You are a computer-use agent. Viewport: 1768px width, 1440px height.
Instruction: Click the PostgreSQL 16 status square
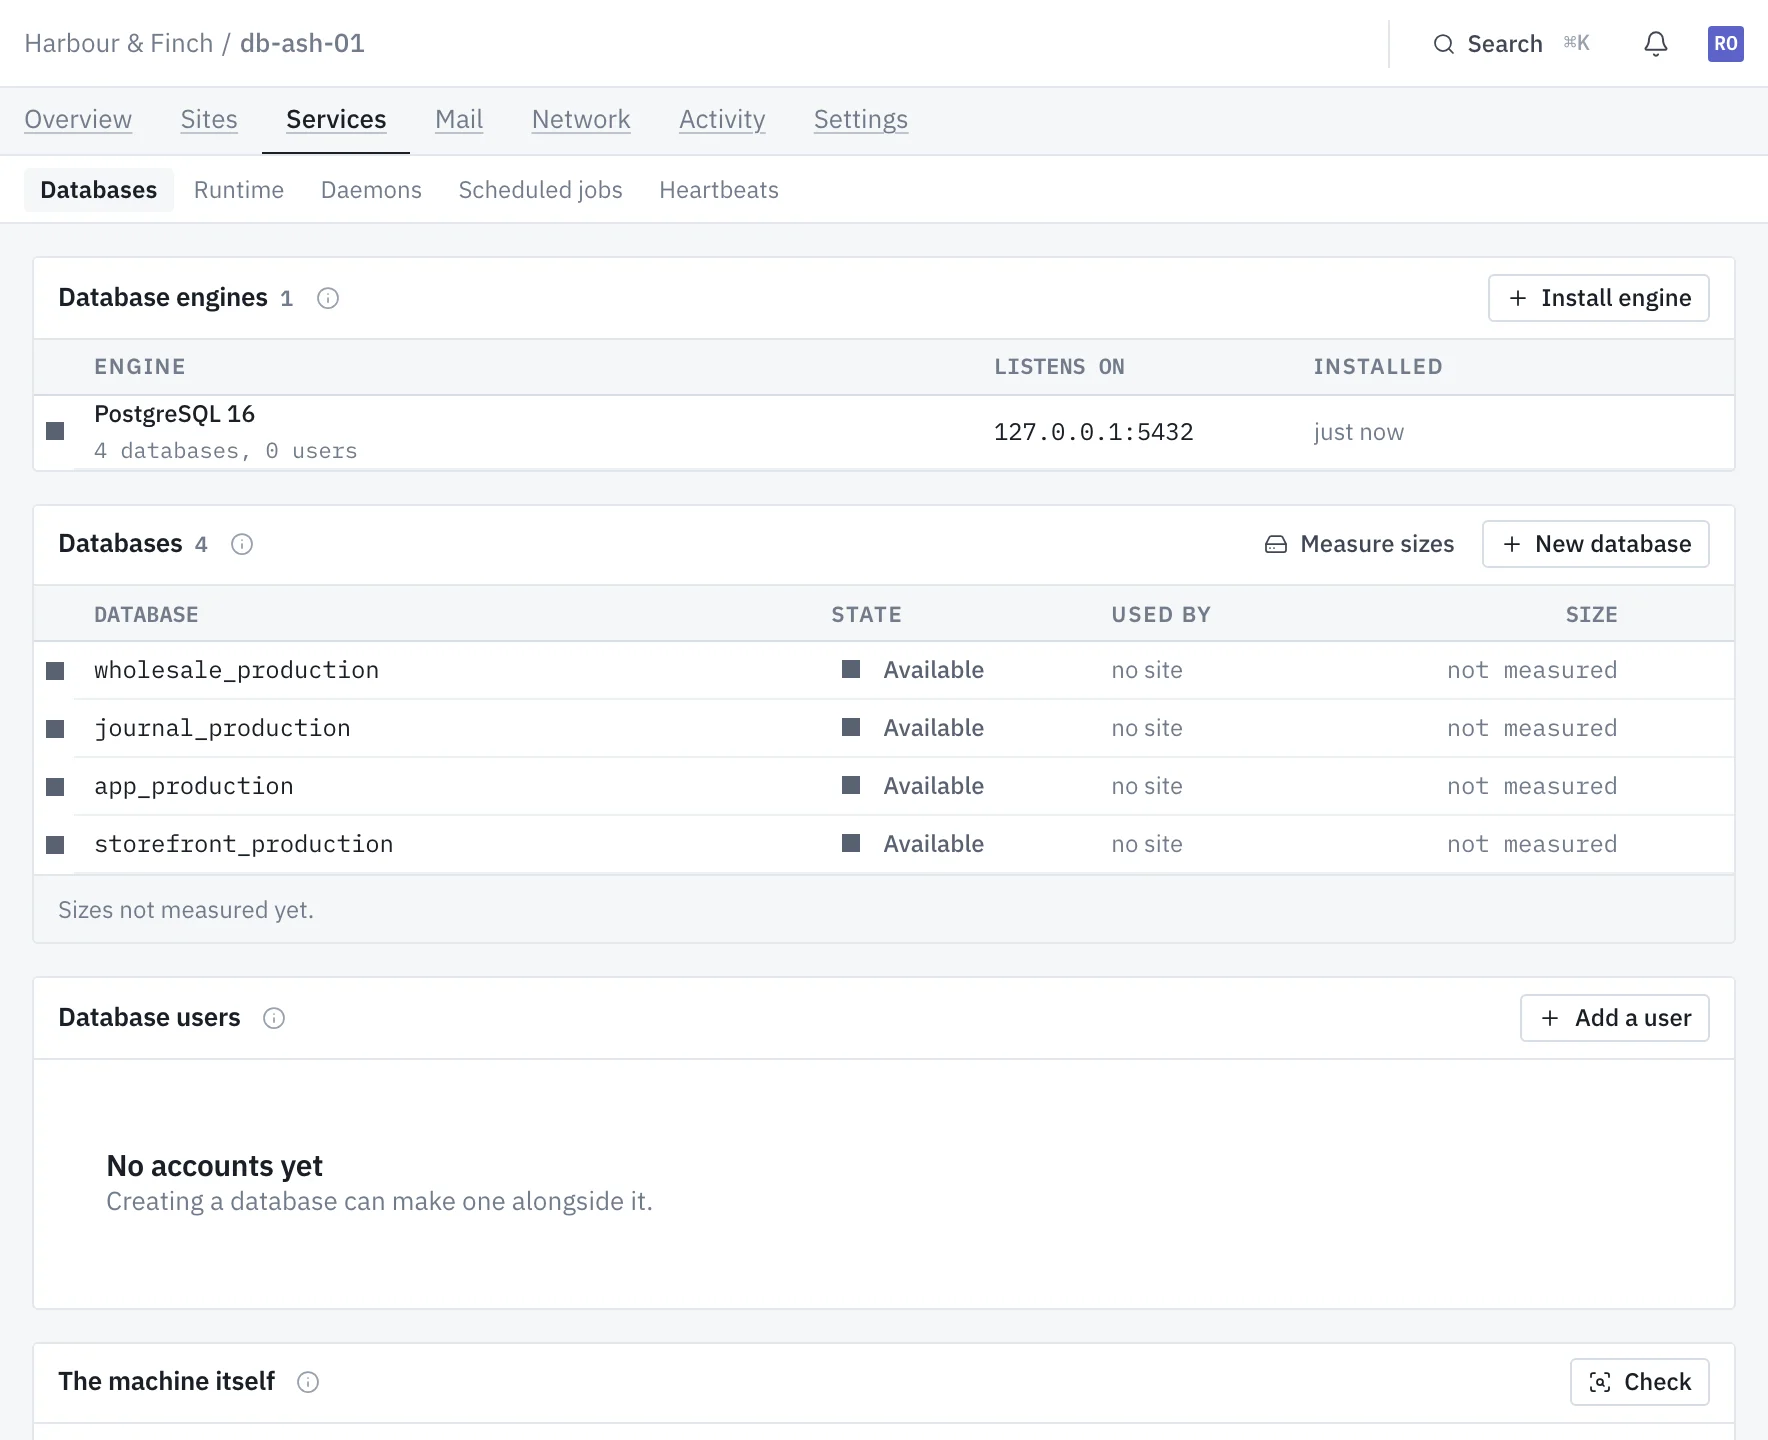click(x=55, y=431)
